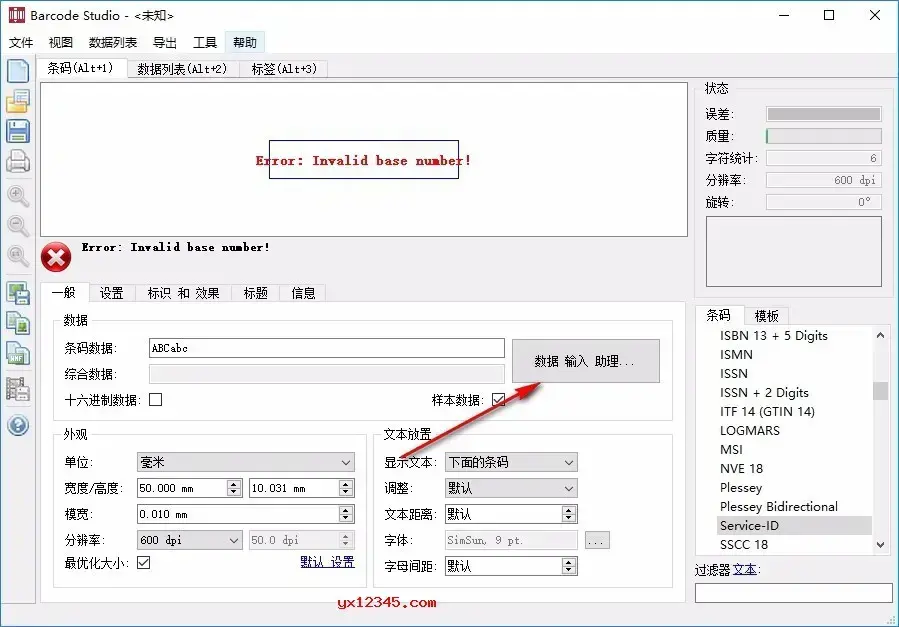Click the Barcode Studio title bar icon
Viewport: 899px width, 627px height.
coord(17,15)
